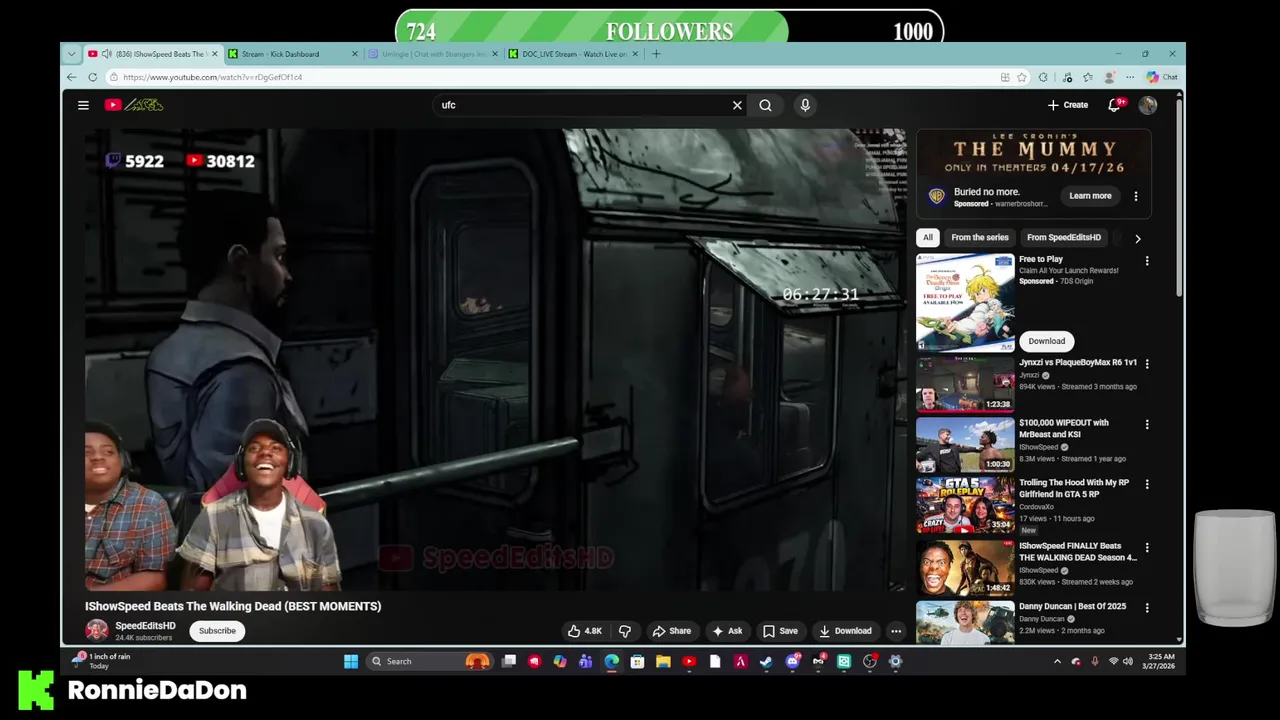Open the taskbar volume control
Screen dimensions: 1280x720
click(1128, 661)
